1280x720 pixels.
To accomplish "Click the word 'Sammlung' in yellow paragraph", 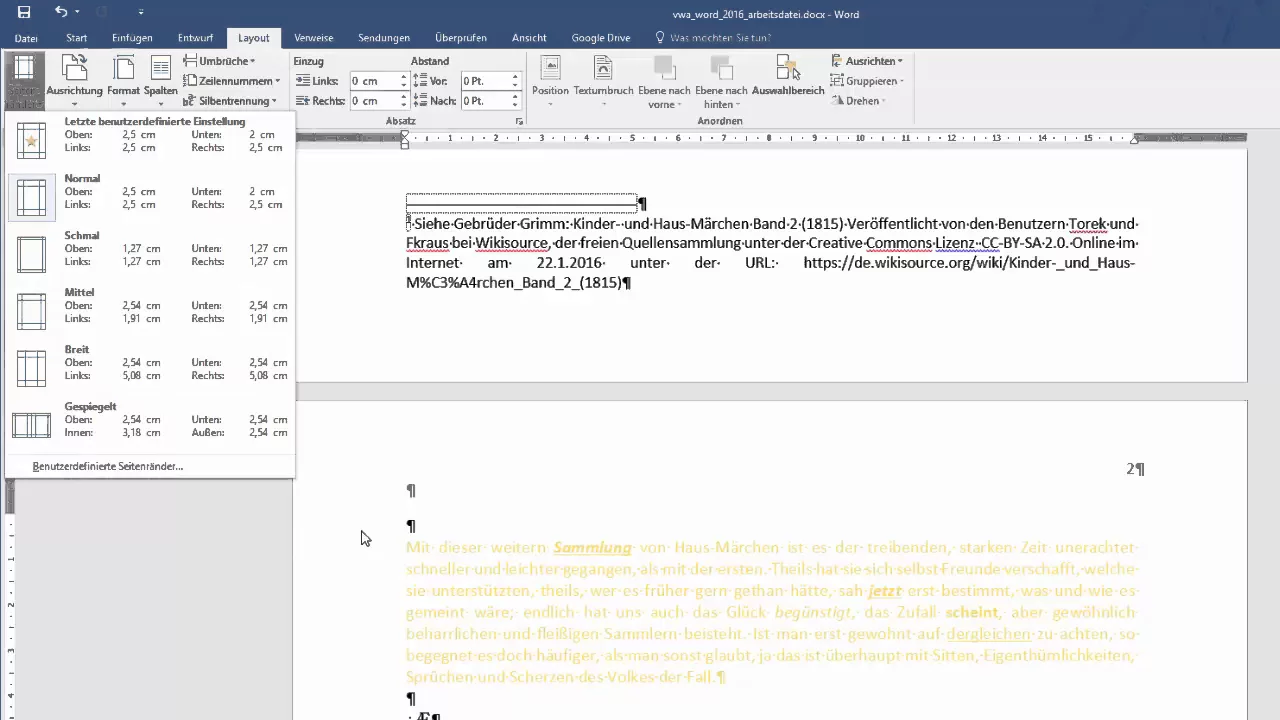I will click(x=592, y=548).
